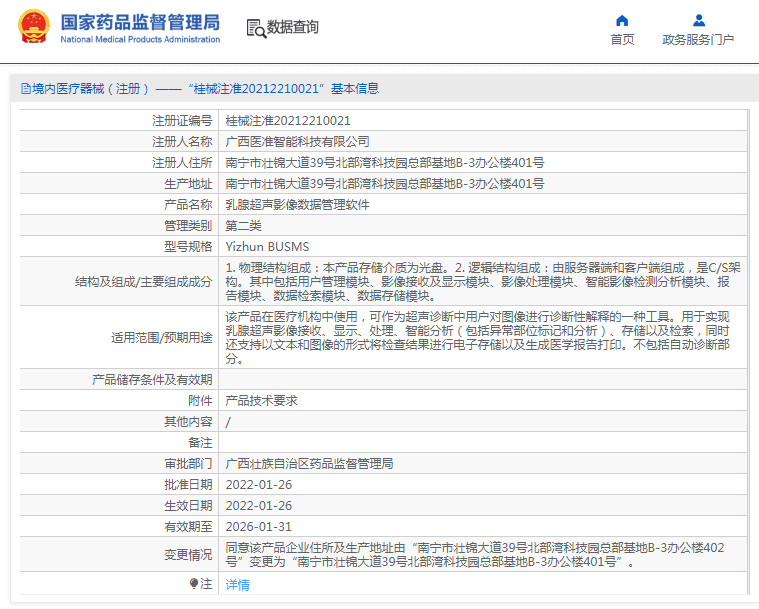Click 产品技术要求 attachment value
Viewport: 759px width, 609px height.
261,401
